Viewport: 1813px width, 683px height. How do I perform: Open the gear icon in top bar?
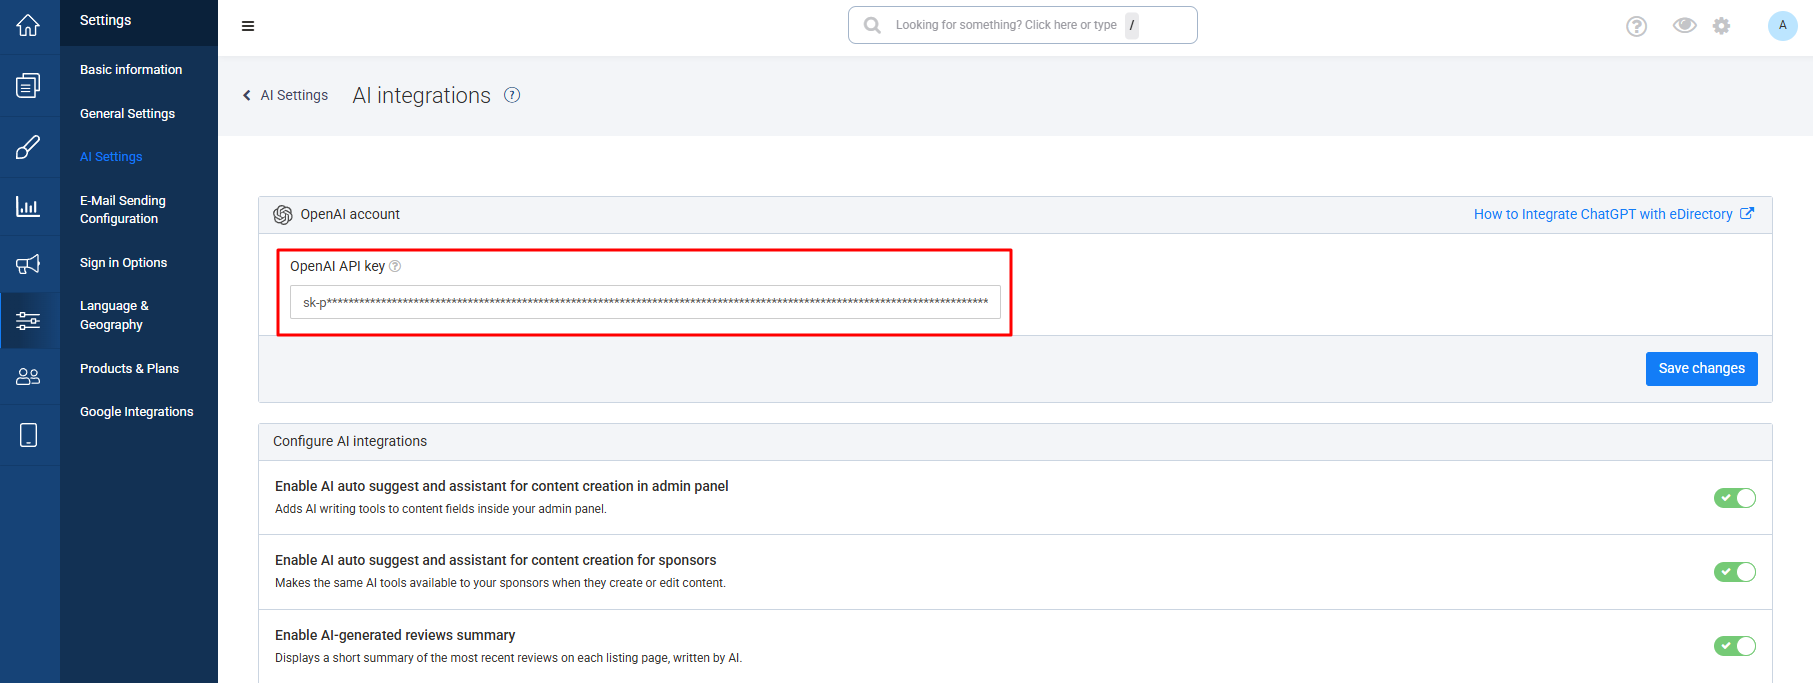(x=1721, y=26)
